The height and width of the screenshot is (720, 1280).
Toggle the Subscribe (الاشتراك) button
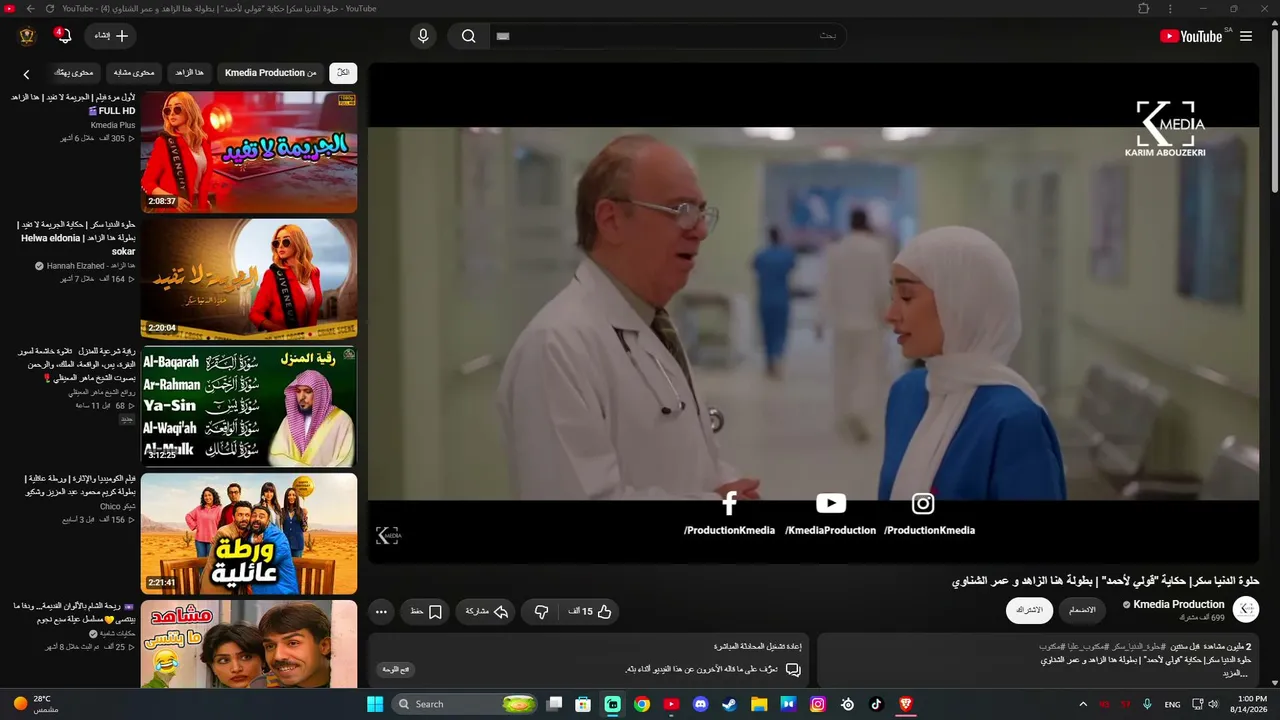click(1029, 610)
